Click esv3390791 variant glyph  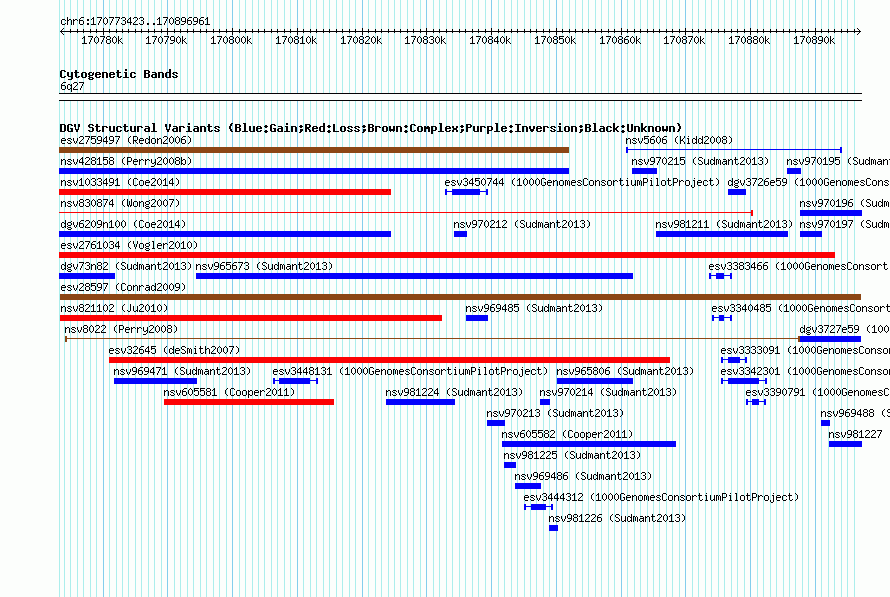click(x=756, y=402)
